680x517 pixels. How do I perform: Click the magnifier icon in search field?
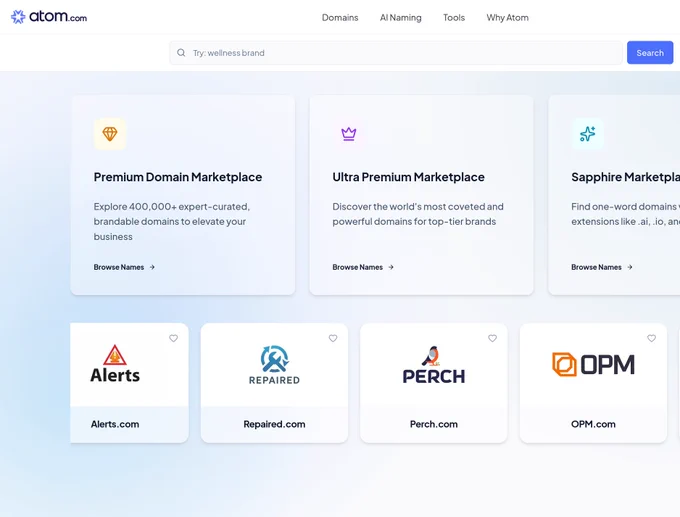click(x=181, y=53)
